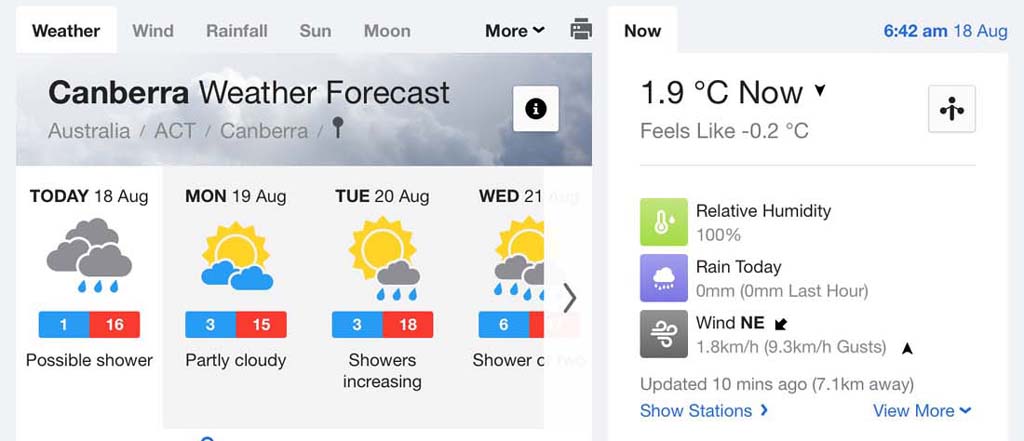Open the info button in forecast header
Viewport: 1024px width, 441px height.
pyautogui.click(x=536, y=109)
